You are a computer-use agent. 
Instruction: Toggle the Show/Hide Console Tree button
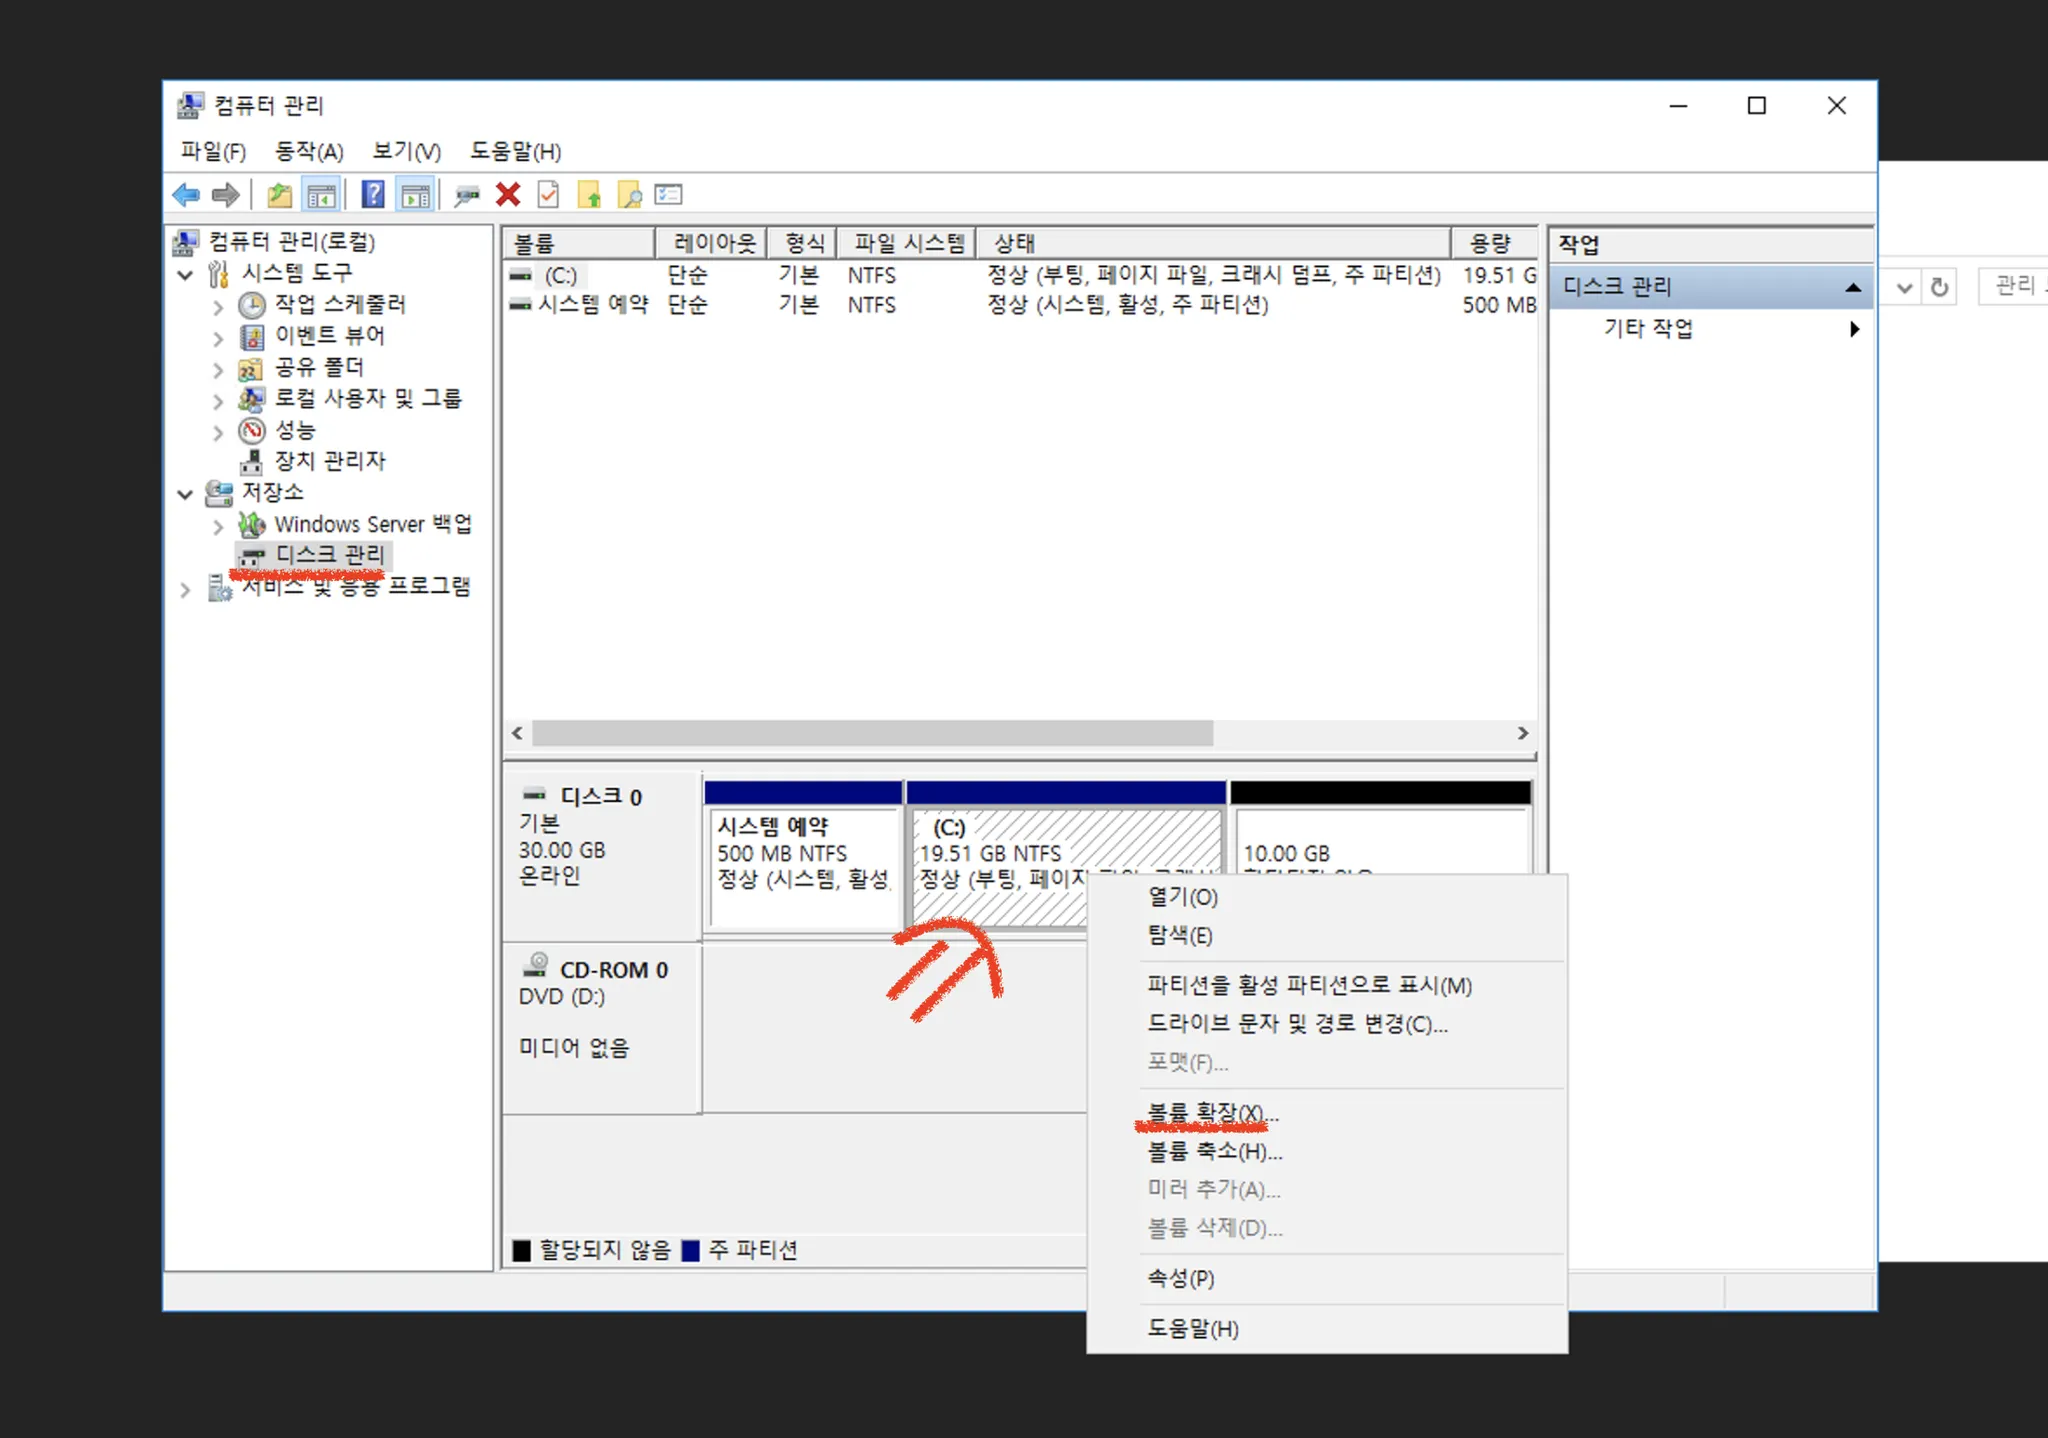pyautogui.click(x=321, y=195)
